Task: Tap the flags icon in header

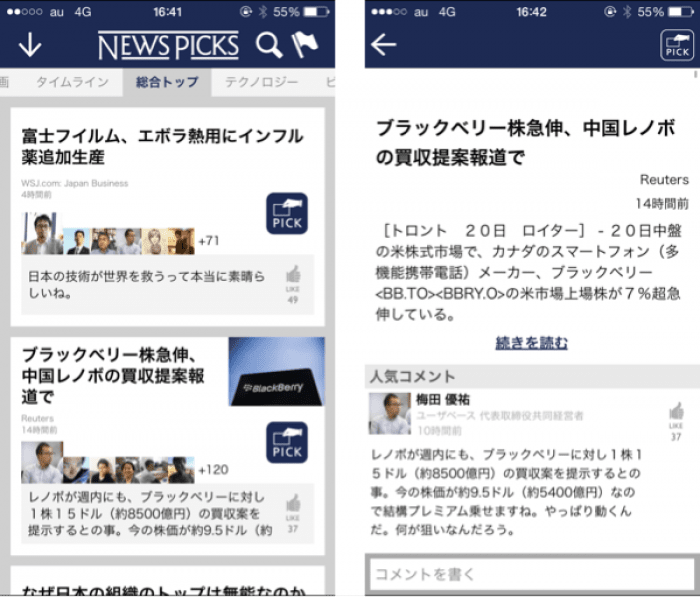Action: pyautogui.click(x=304, y=45)
